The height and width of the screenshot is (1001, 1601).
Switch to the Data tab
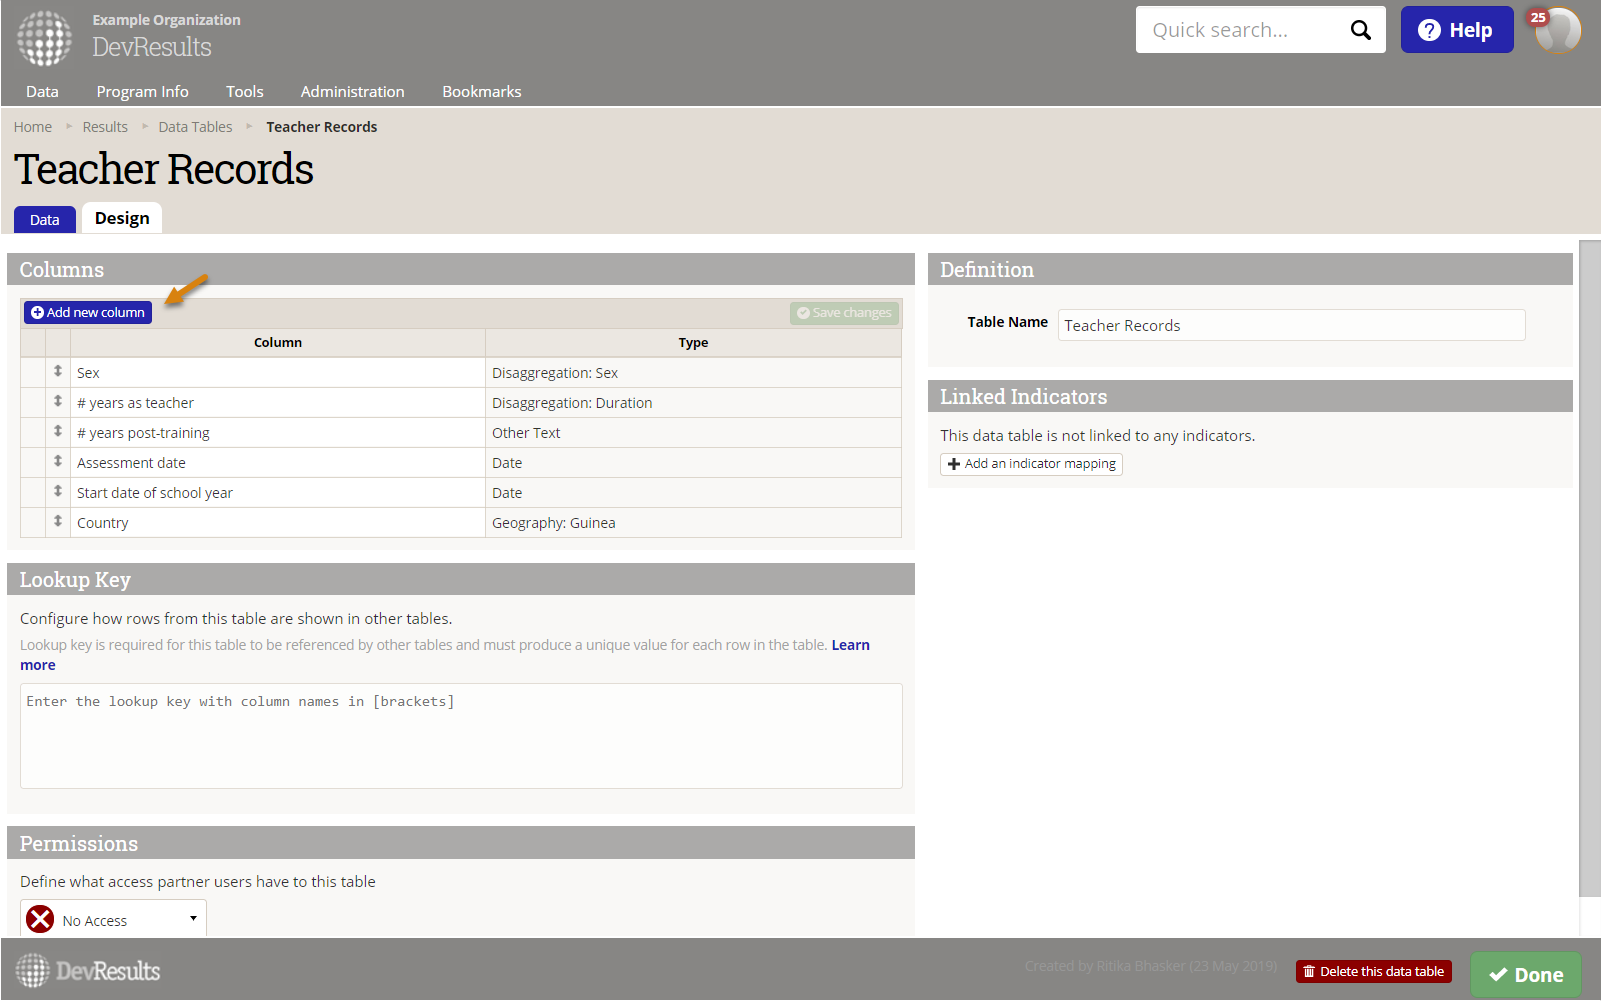point(45,219)
